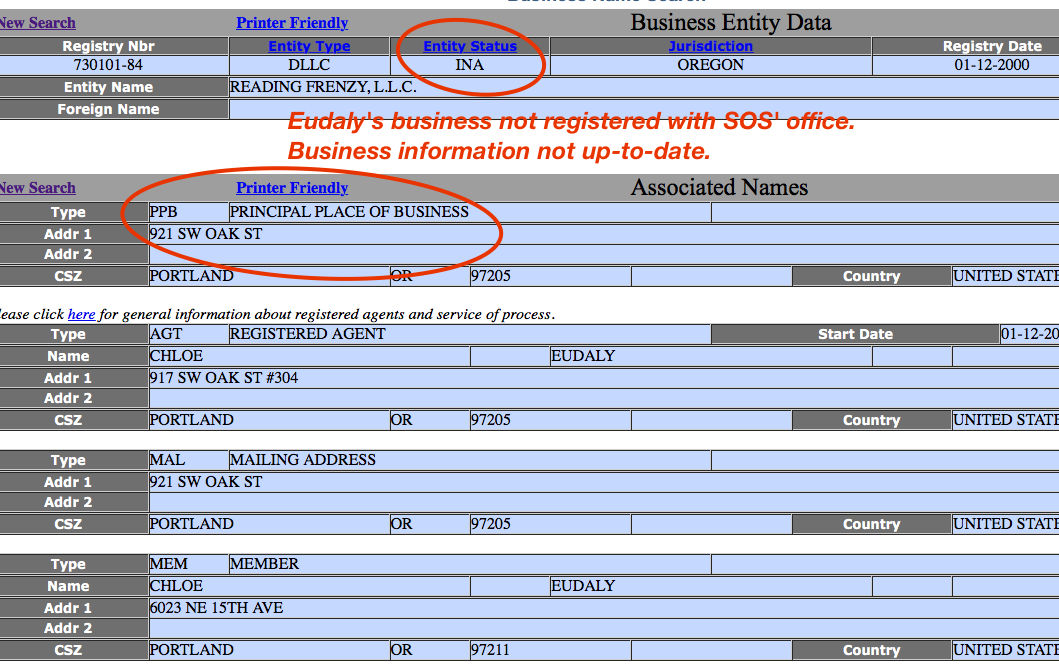
Task: Select the AGT type code
Action: click(x=166, y=334)
